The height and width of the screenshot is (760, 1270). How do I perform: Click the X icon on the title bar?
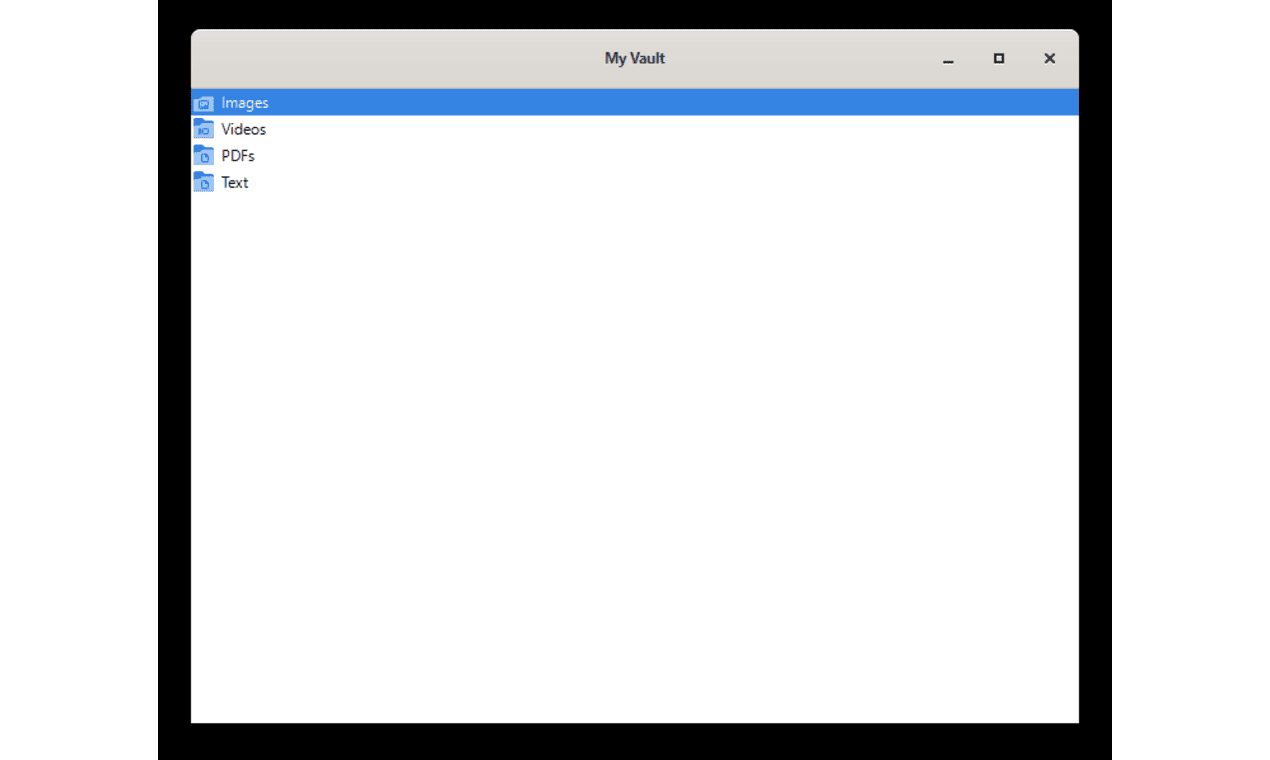[1049, 58]
